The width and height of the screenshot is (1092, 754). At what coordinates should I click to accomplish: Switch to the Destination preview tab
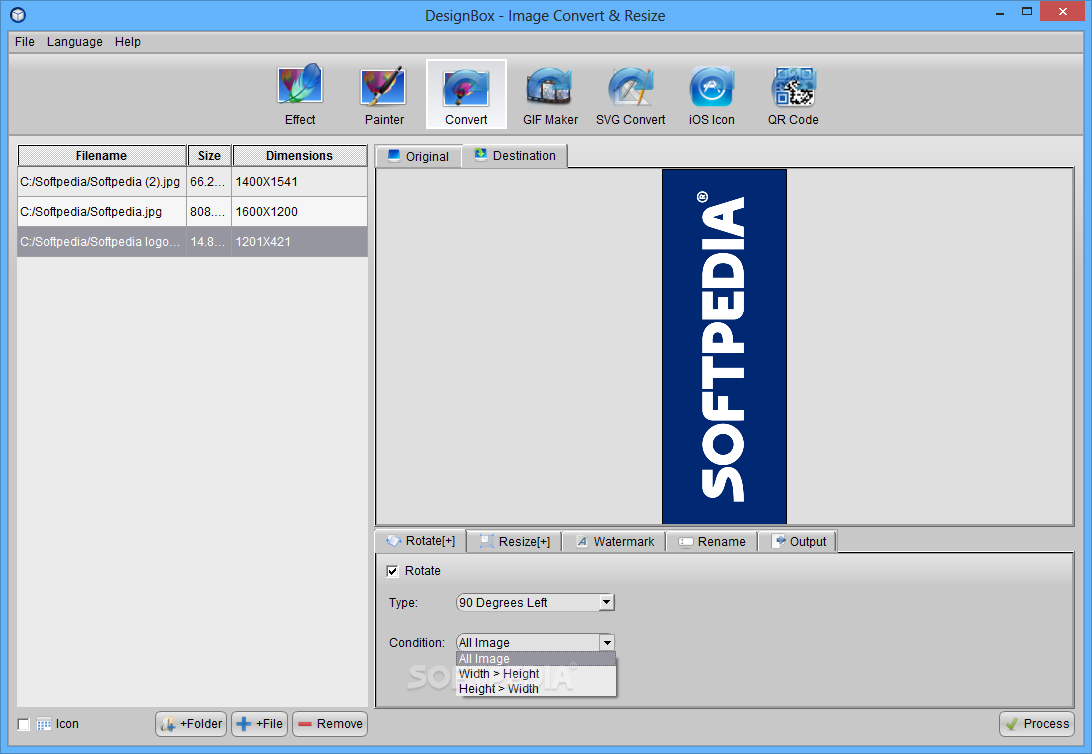pyautogui.click(x=515, y=155)
